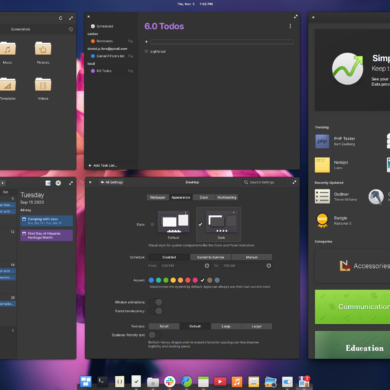Pick the pink accent color

195,280
